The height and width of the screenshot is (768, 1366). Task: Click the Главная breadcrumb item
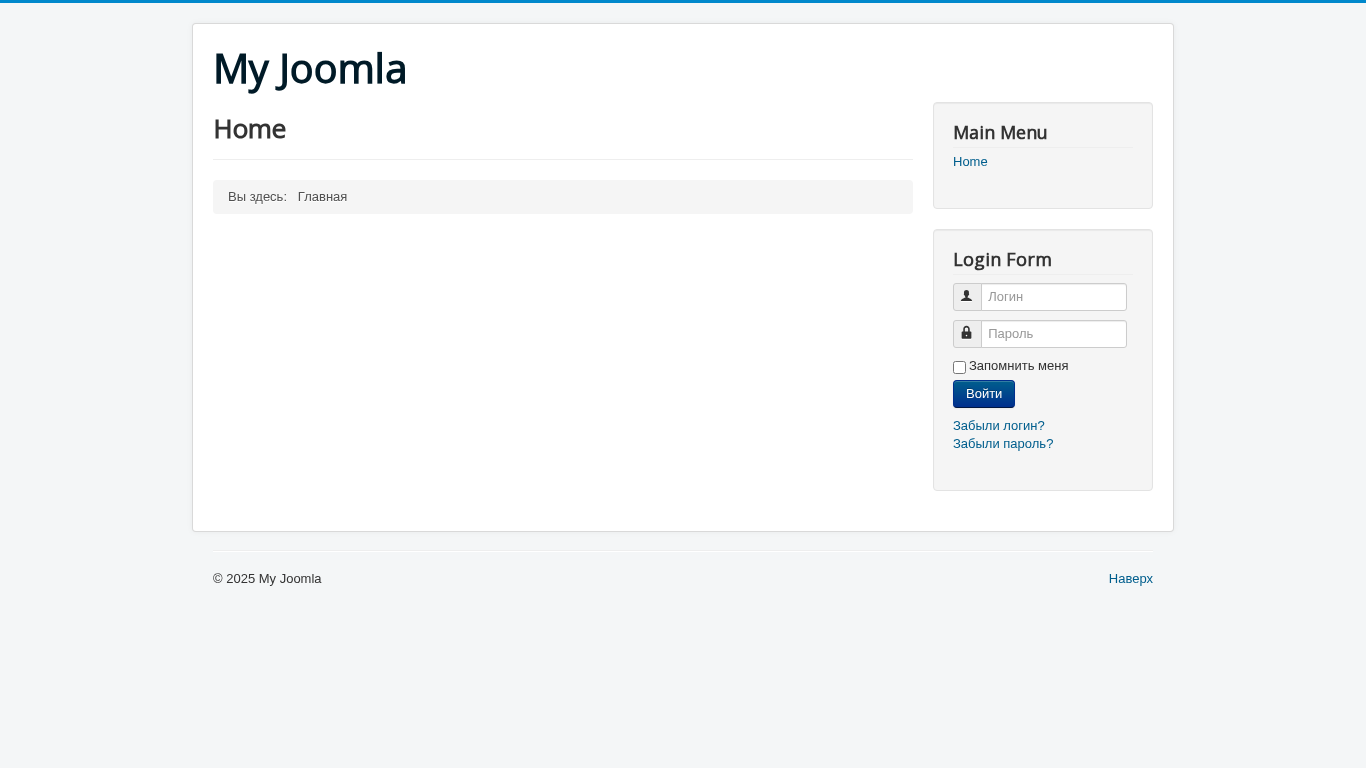[x=322, y=197]
